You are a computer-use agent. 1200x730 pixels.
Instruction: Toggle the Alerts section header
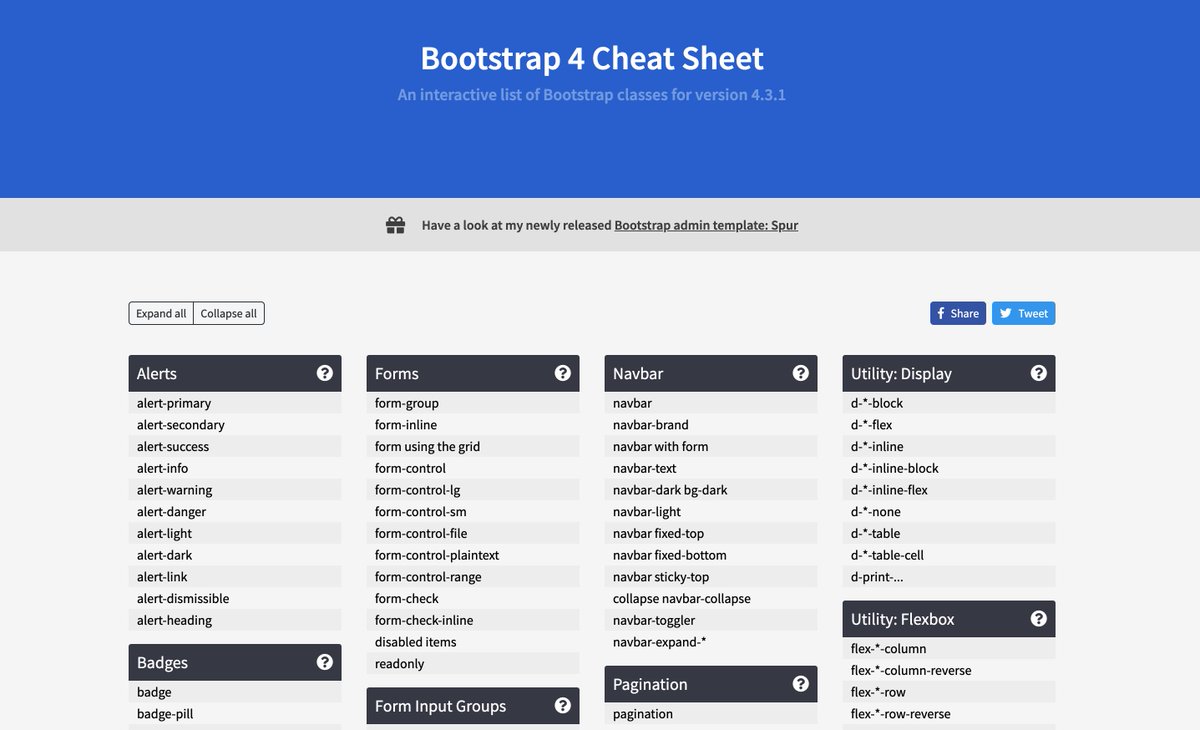pyautogui.click(x=235, y=373)
